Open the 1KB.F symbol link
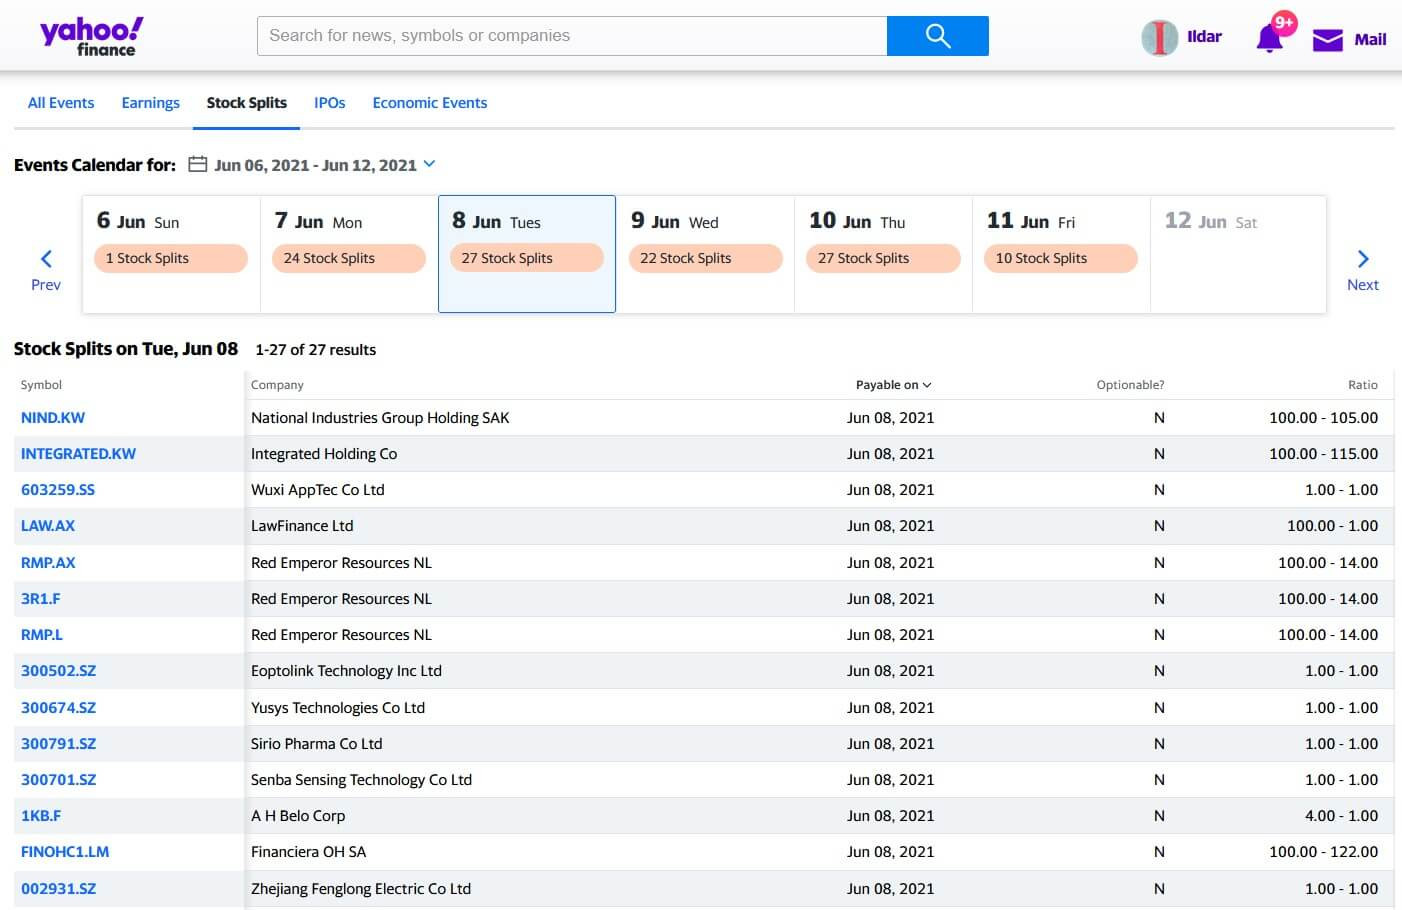This screenshot has width=1402, height=910. pyautogui.click(x=41, y=816)
